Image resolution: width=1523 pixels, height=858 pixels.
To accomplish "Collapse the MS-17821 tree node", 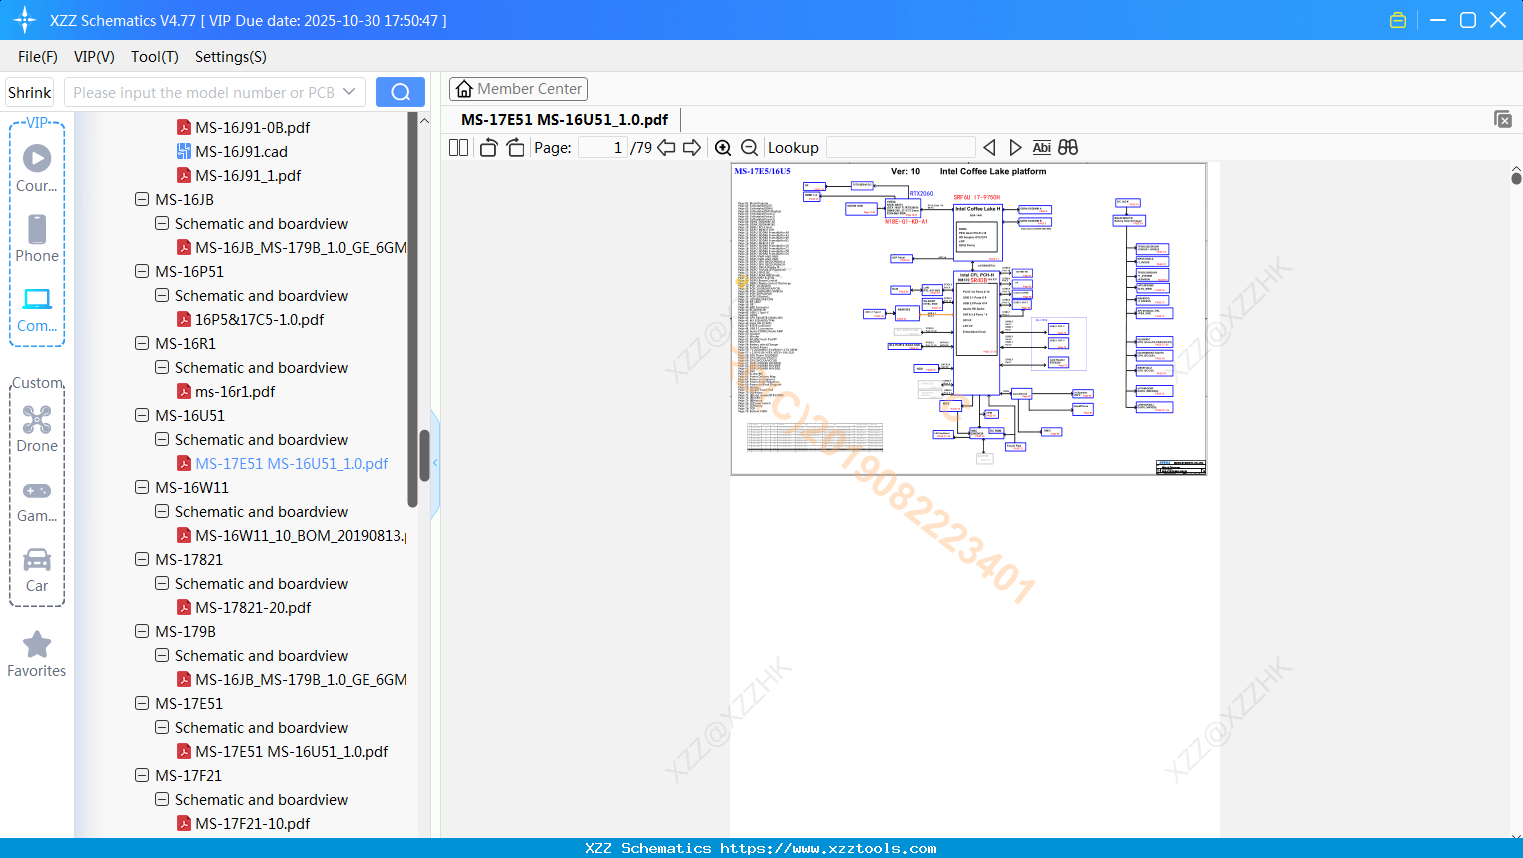I will pos(142,559).
